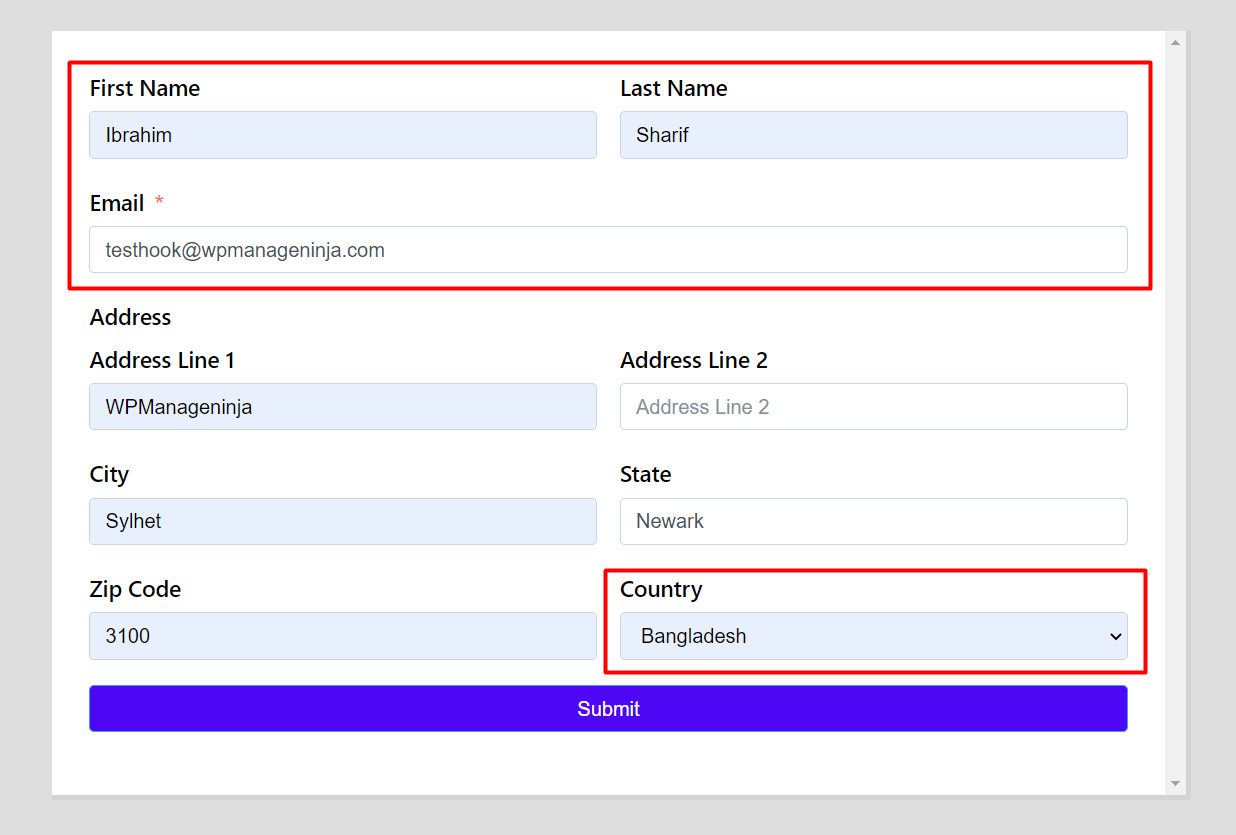Click the chevron on the Country selector

1115,636
